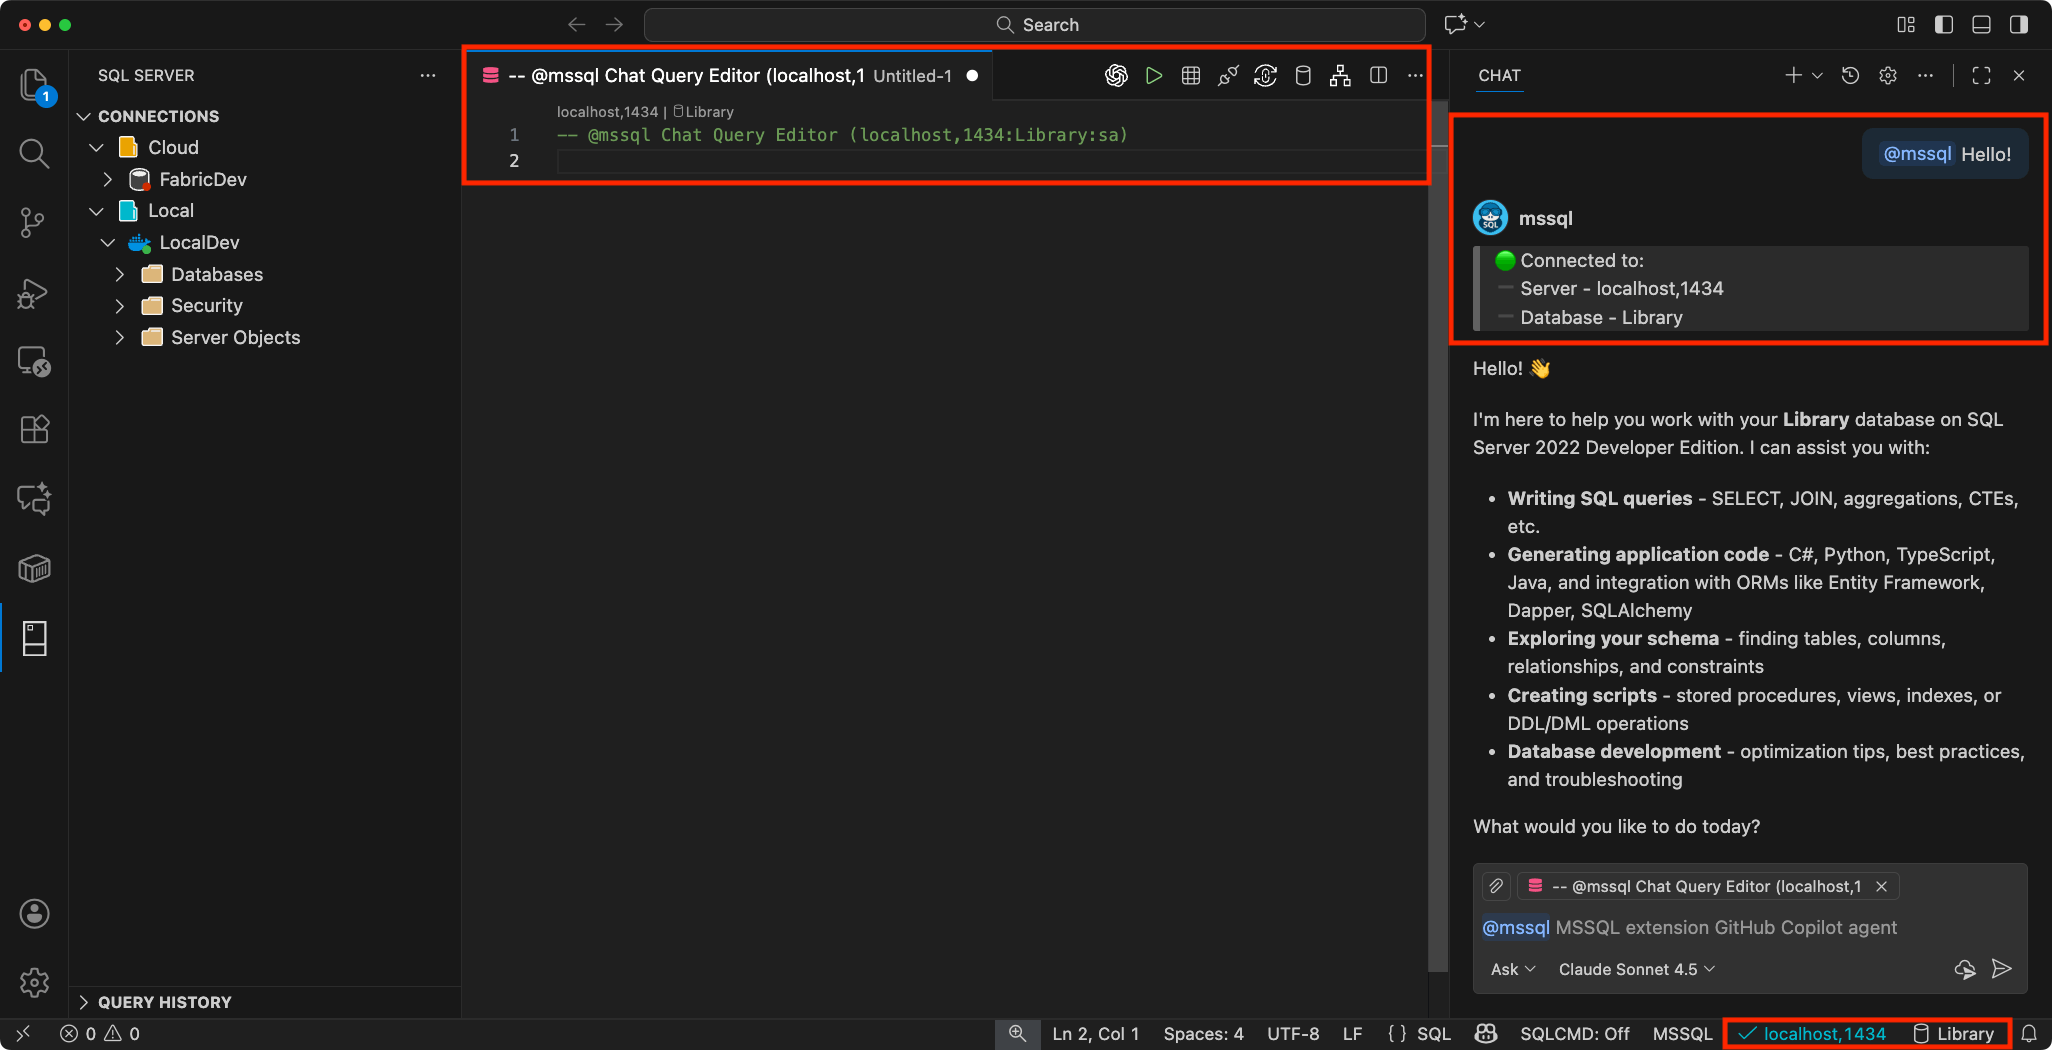This screenshot has width=2052, height=1050.
Task: Click the hierarchy plan icon in editor toolbar
Action: (x=1340, y=76)
